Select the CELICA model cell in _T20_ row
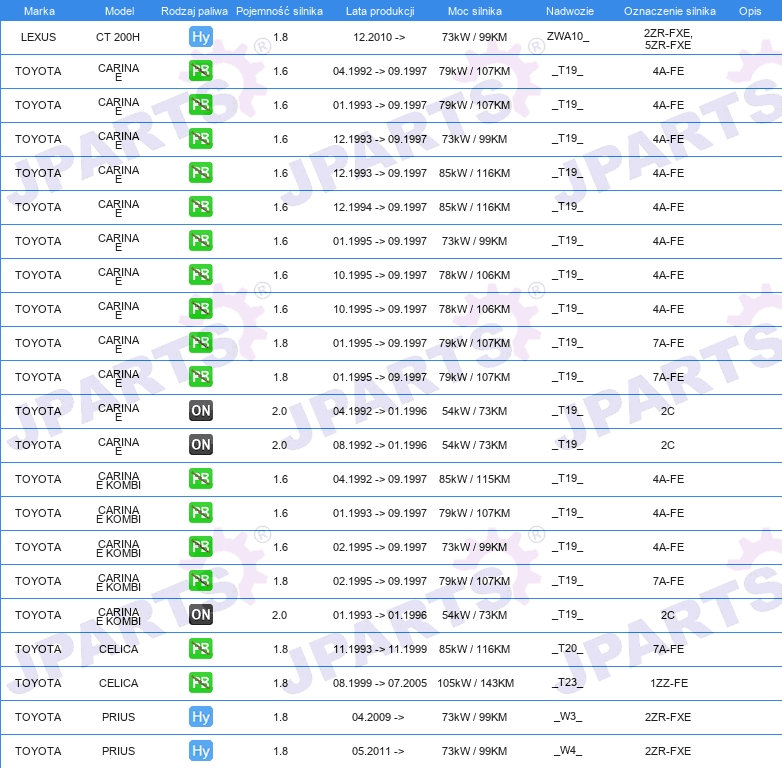 pyautogui.click(x=119, y=649)
